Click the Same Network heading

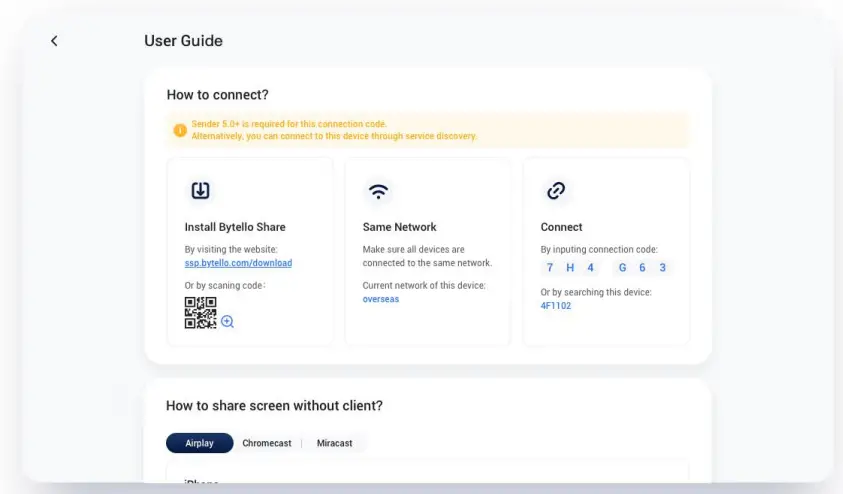point(399,227)
